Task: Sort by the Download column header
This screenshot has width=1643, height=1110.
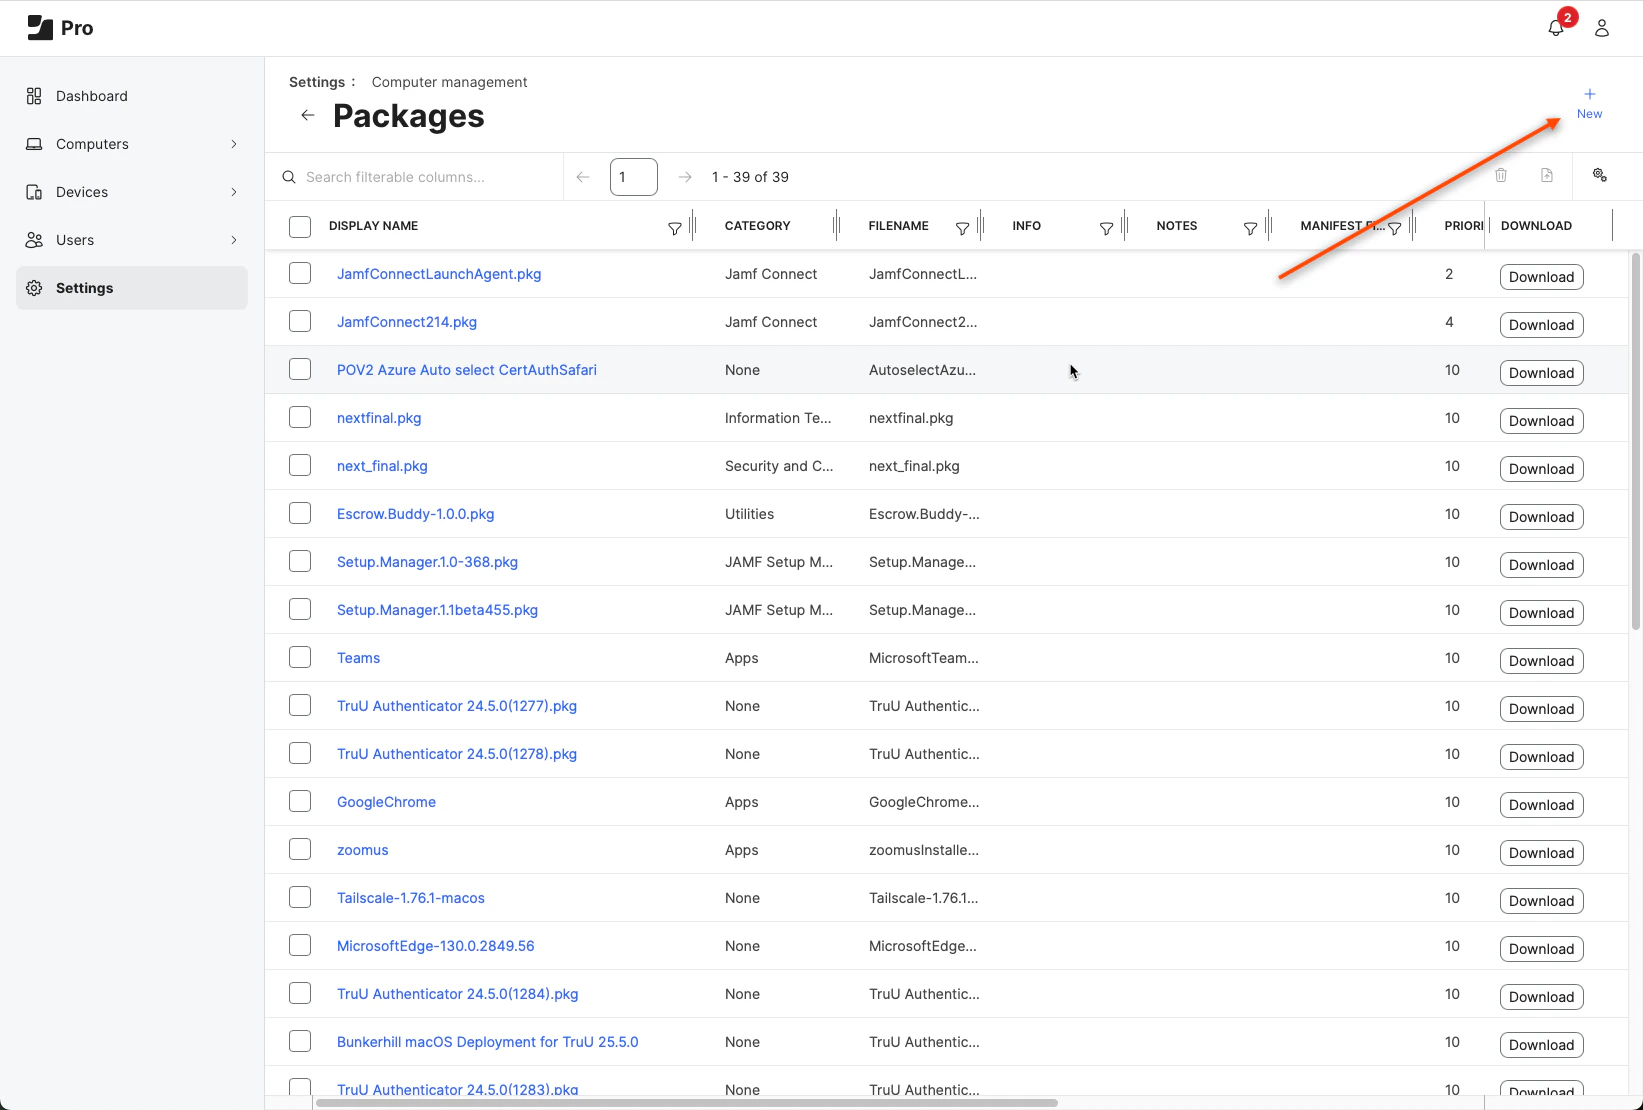Action: pyautogui.click(x=1536, y=226)
